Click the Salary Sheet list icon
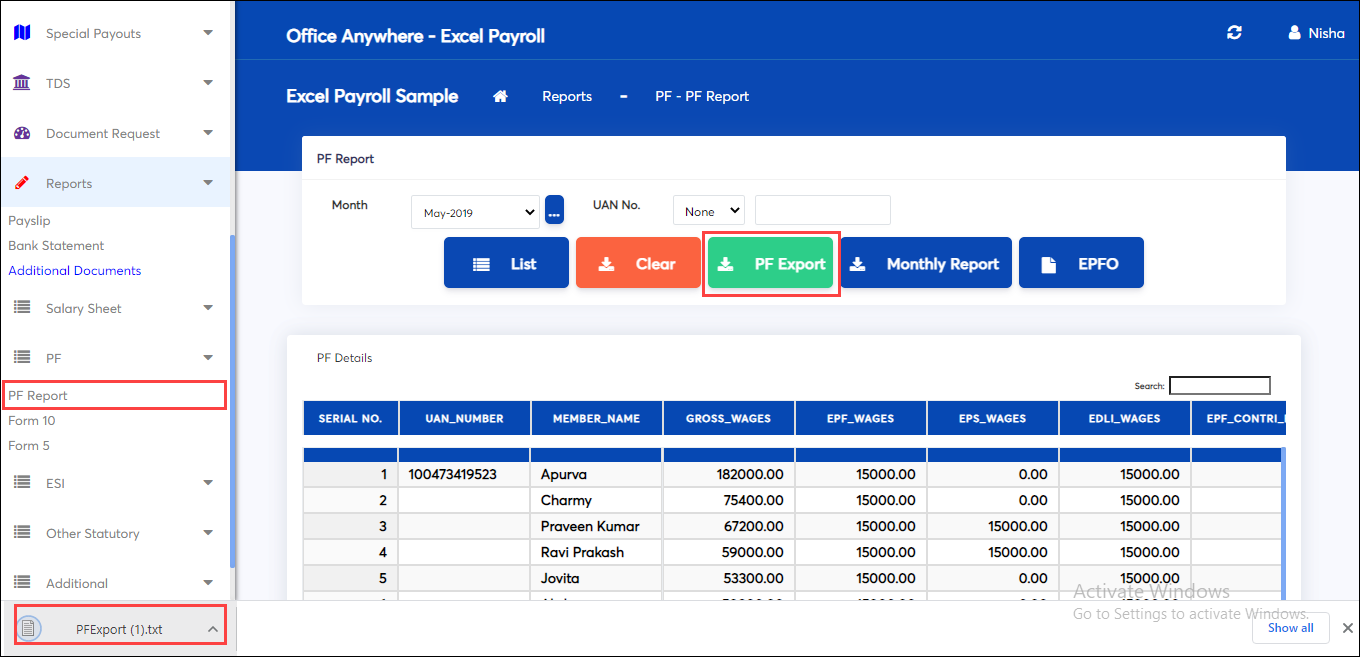Screen dimensions: 1360x657 click(22, 308)
